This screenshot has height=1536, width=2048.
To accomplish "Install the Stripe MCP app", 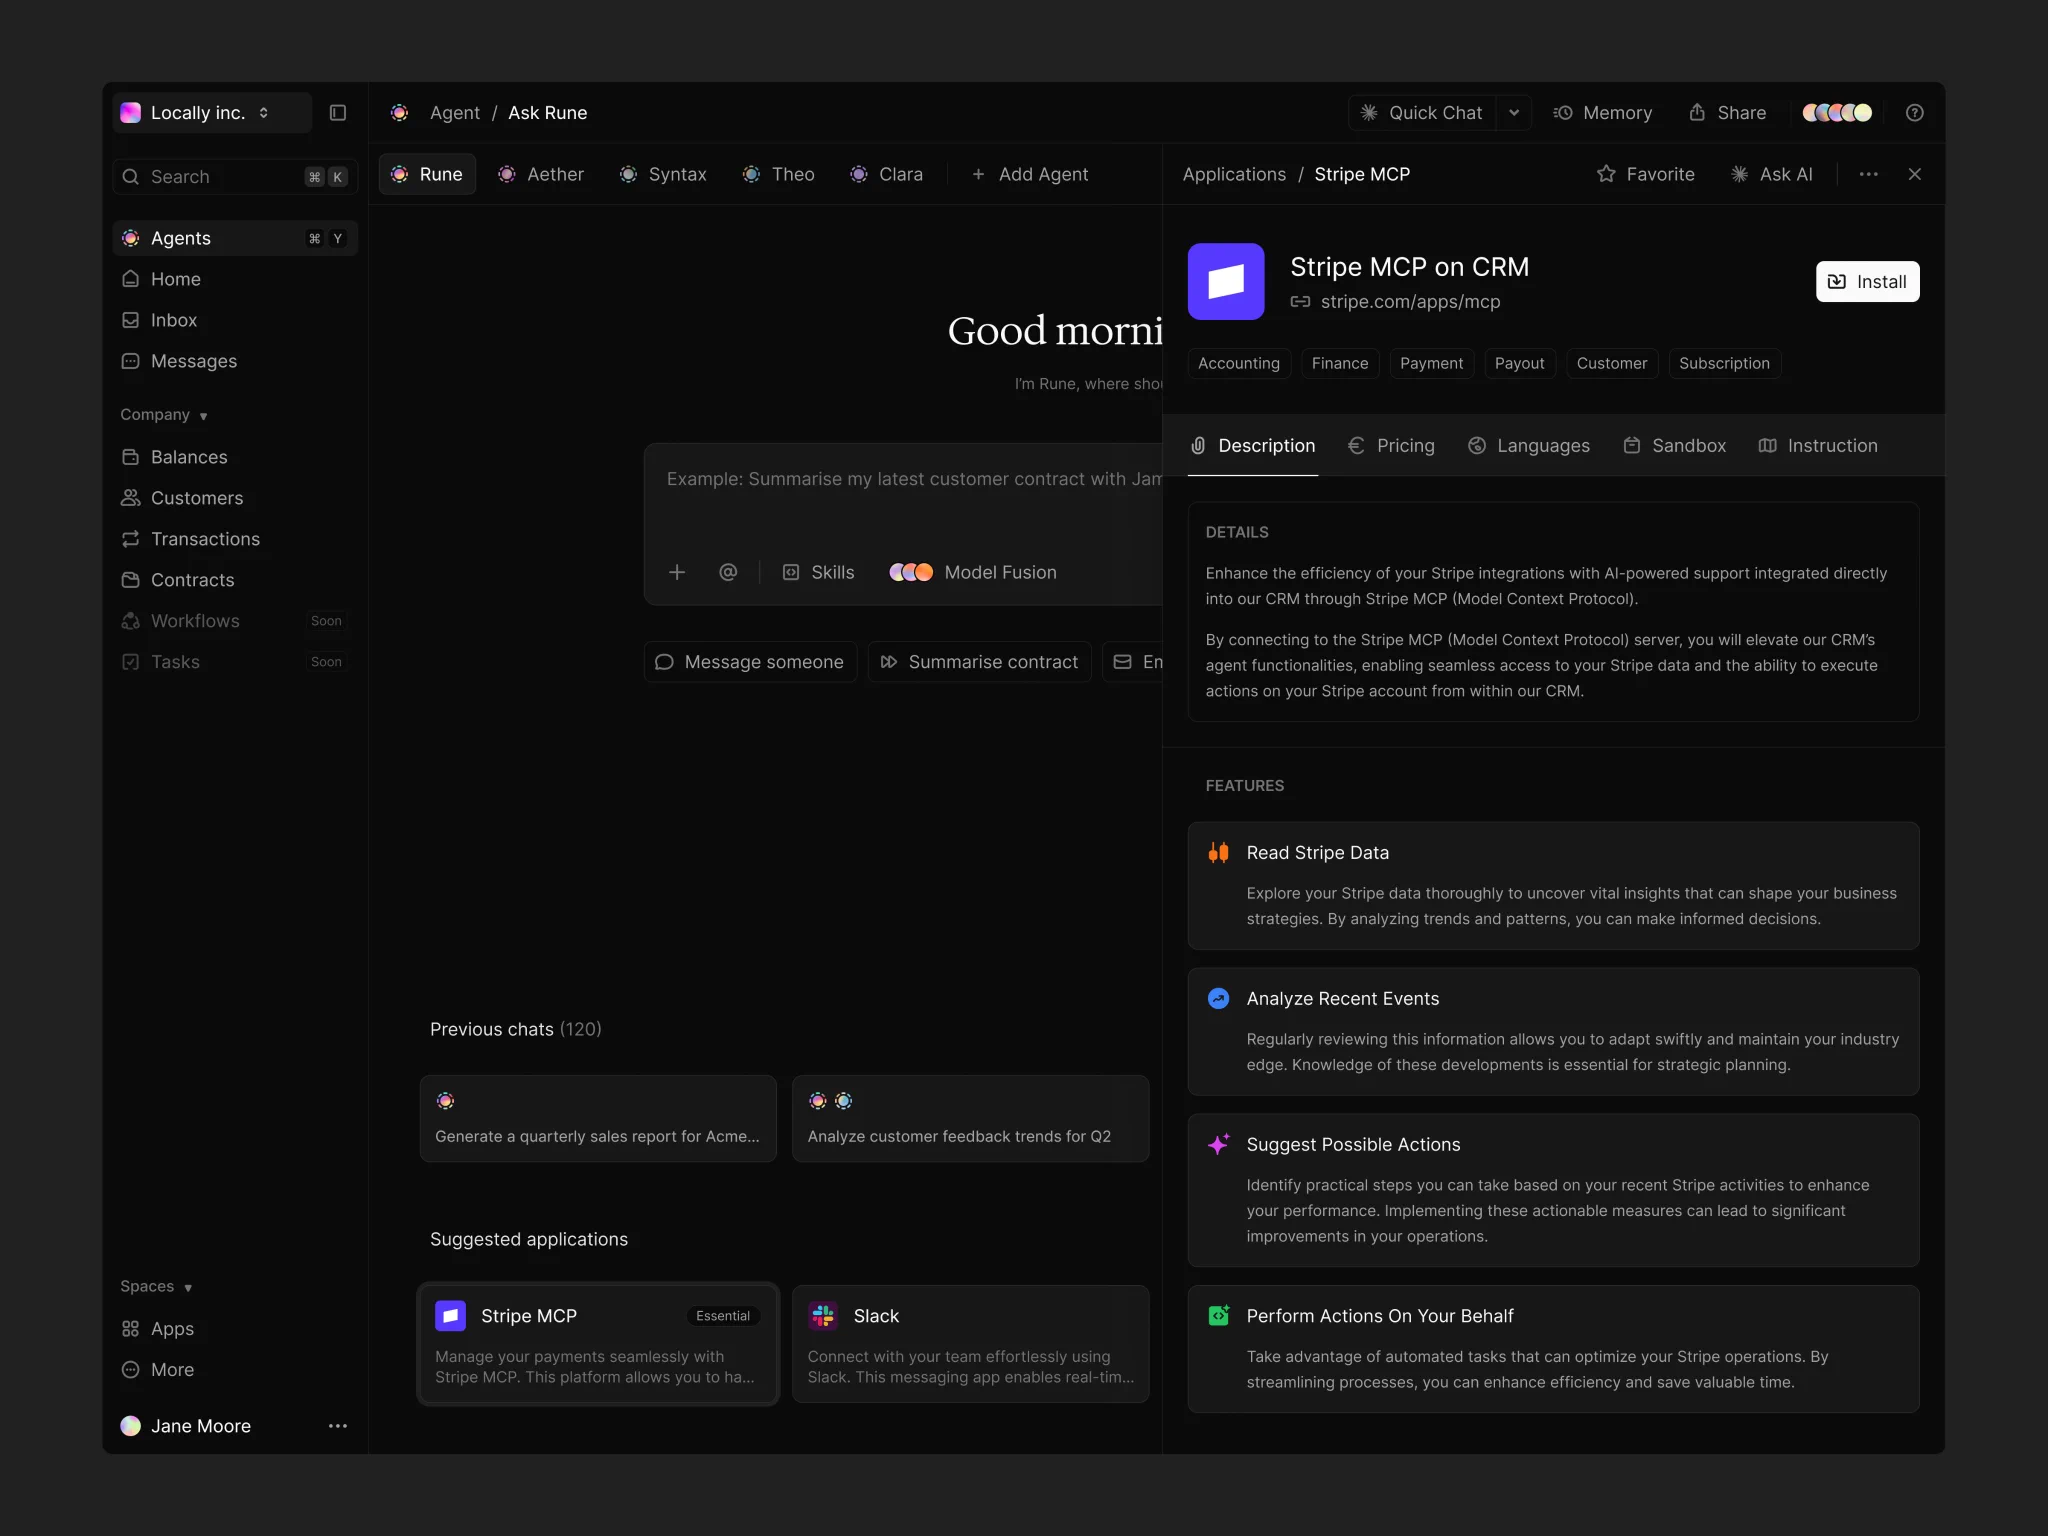I will click(x=1867, y=282).
